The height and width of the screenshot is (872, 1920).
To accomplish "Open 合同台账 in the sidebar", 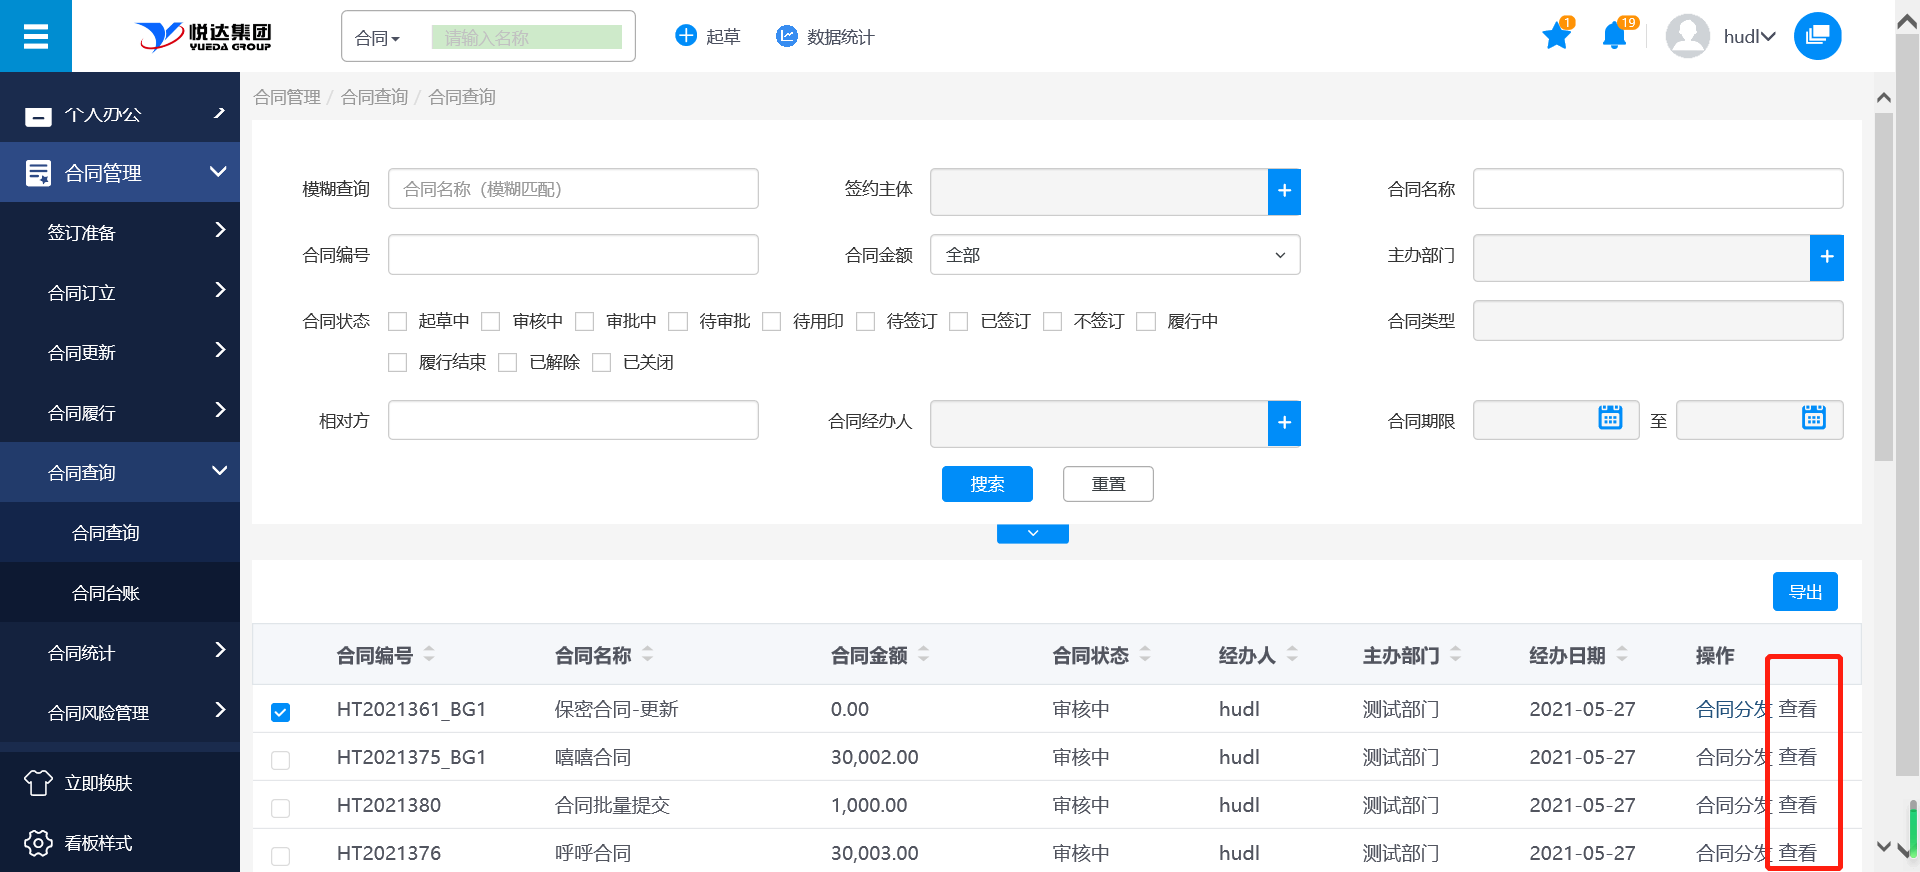I will 106,593.
